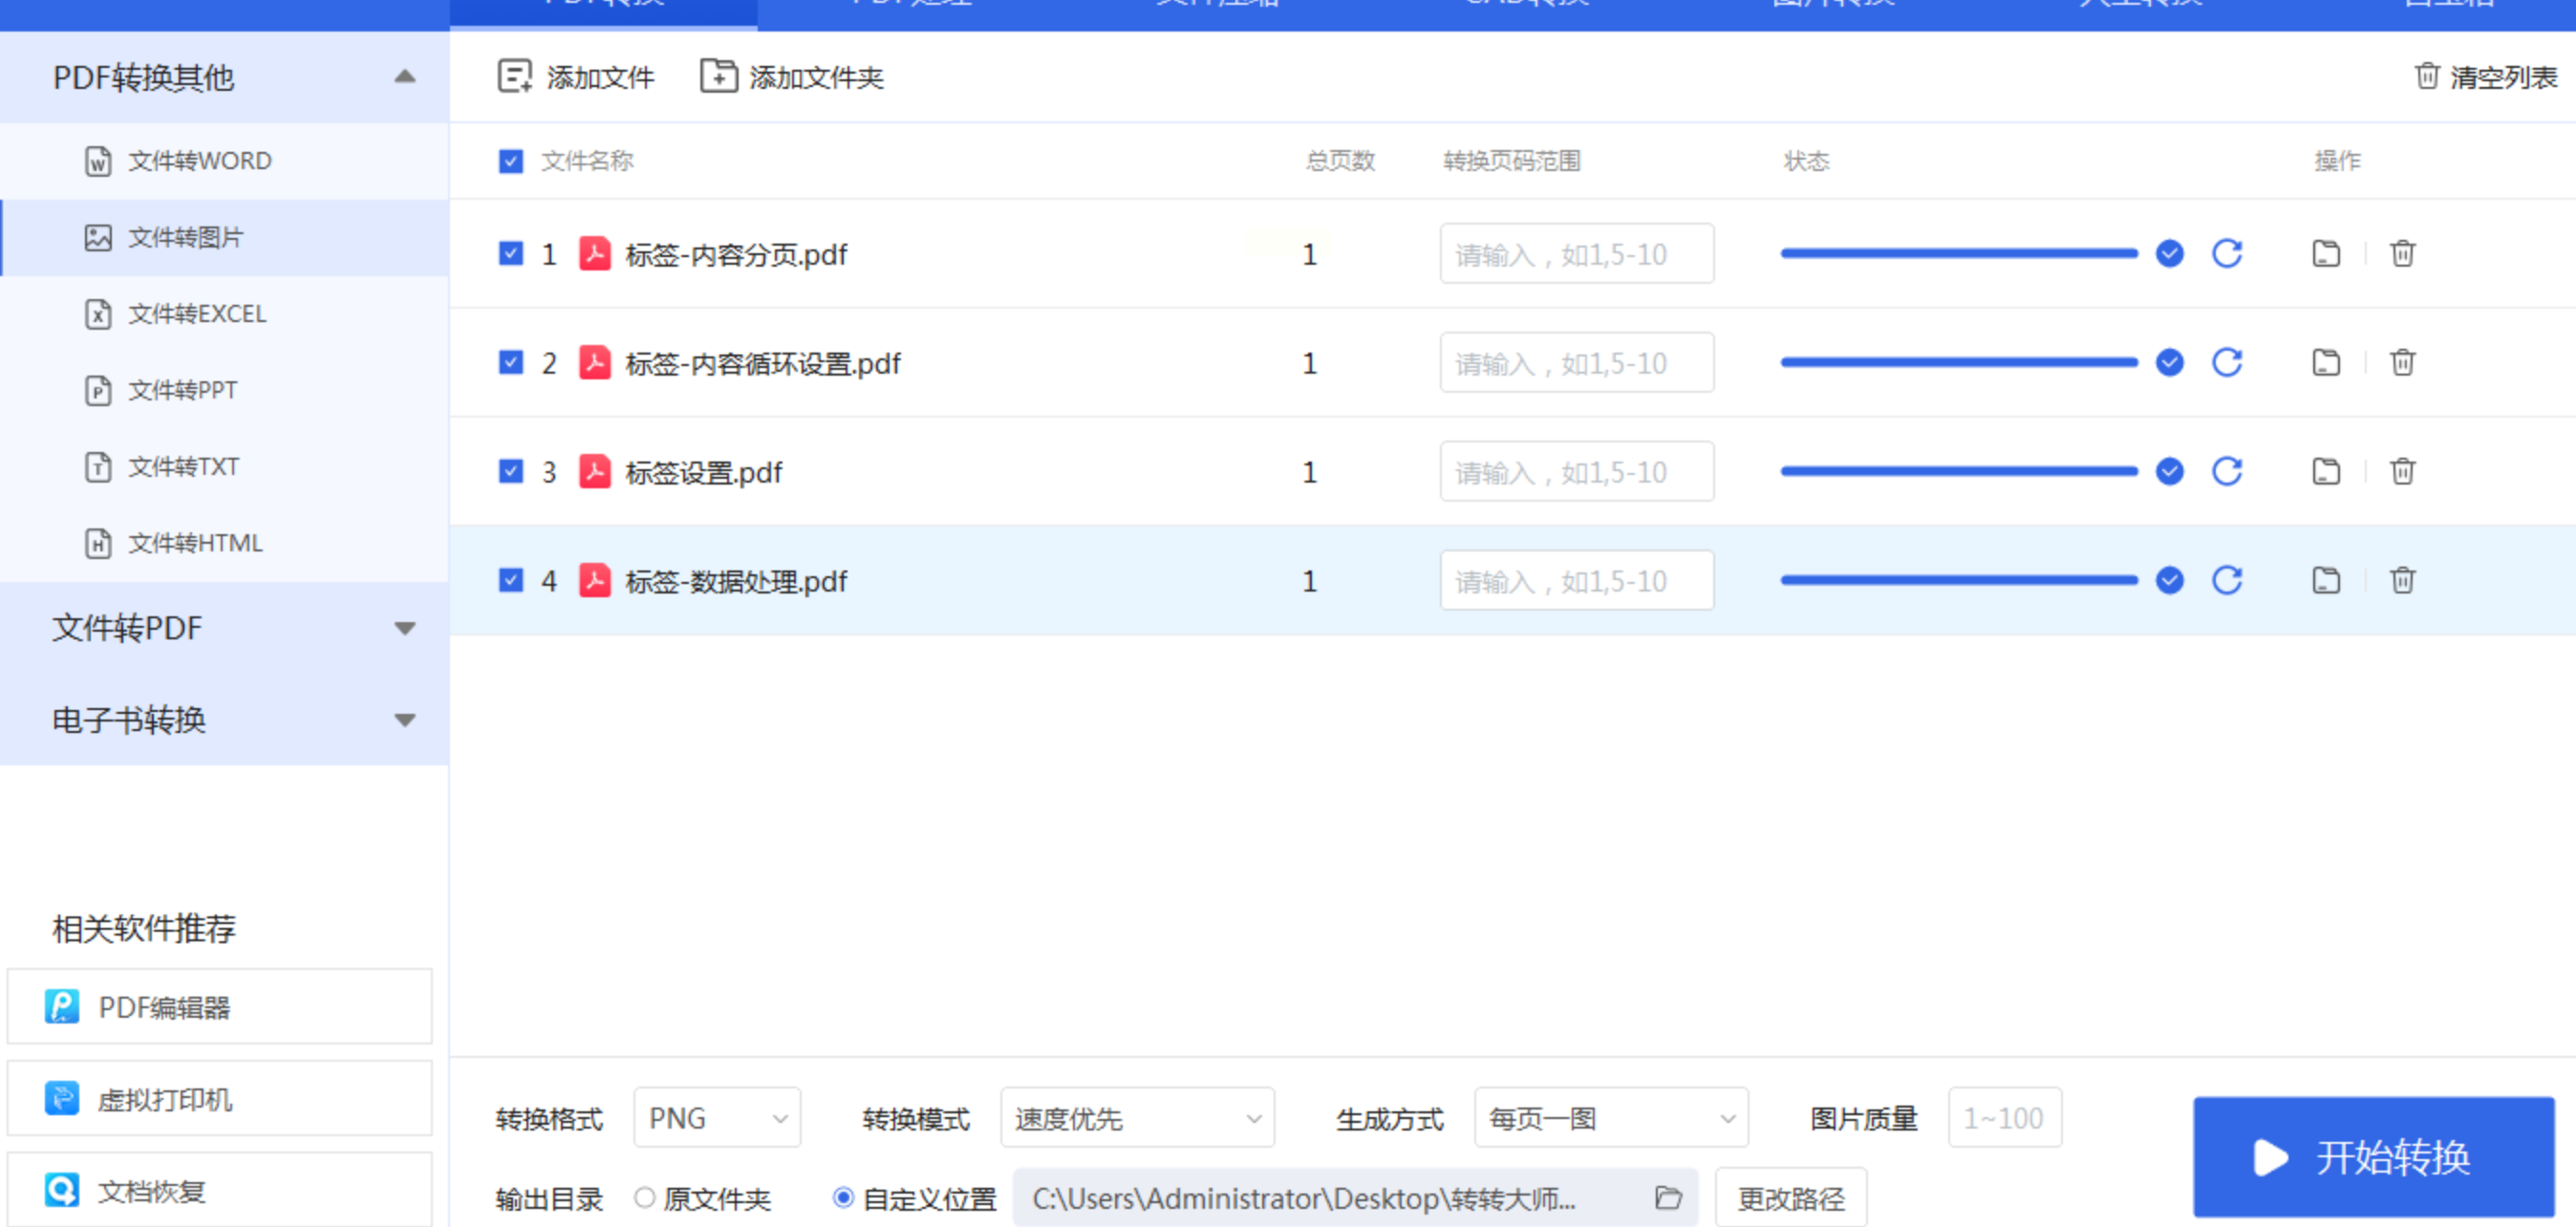Screen dimensions: 2576x1227
Task: Toggle the select-all 文件名称 header checkbox
Action: (511, 161)
